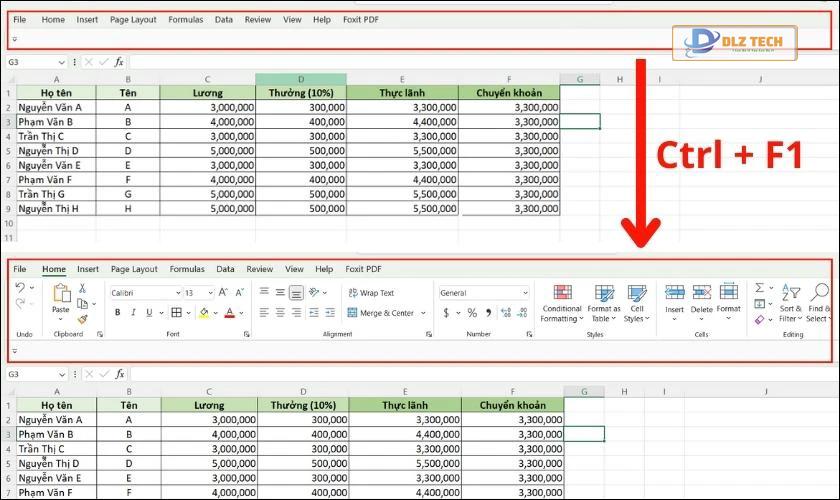Switch to Page Layout tab in expanded-ribbon window
The height and width of the screenshot is (500, 840).
pyautogui.click(x=134, y=269)
